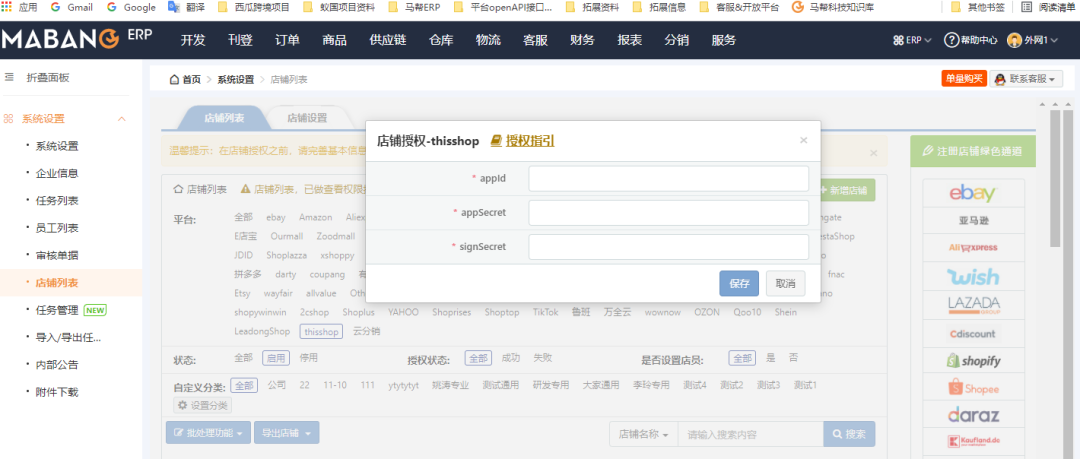Select the daraz logo
Image resolution: width=1080 pixels, height=459 pixels.
tap(973, 416)
